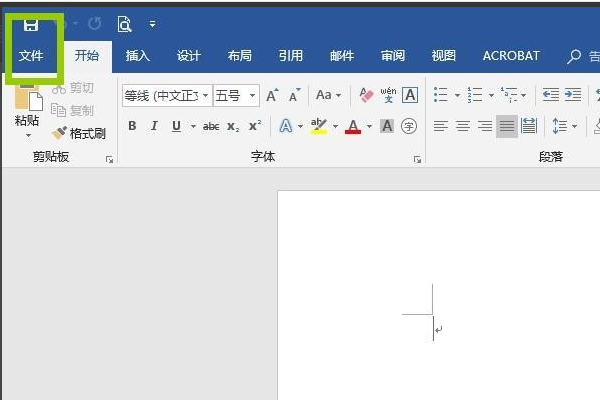Screen dimensions: 600x400
Task: Open the 文件 (File) tab
Action: pyautogui.click(x=31, y=56)
